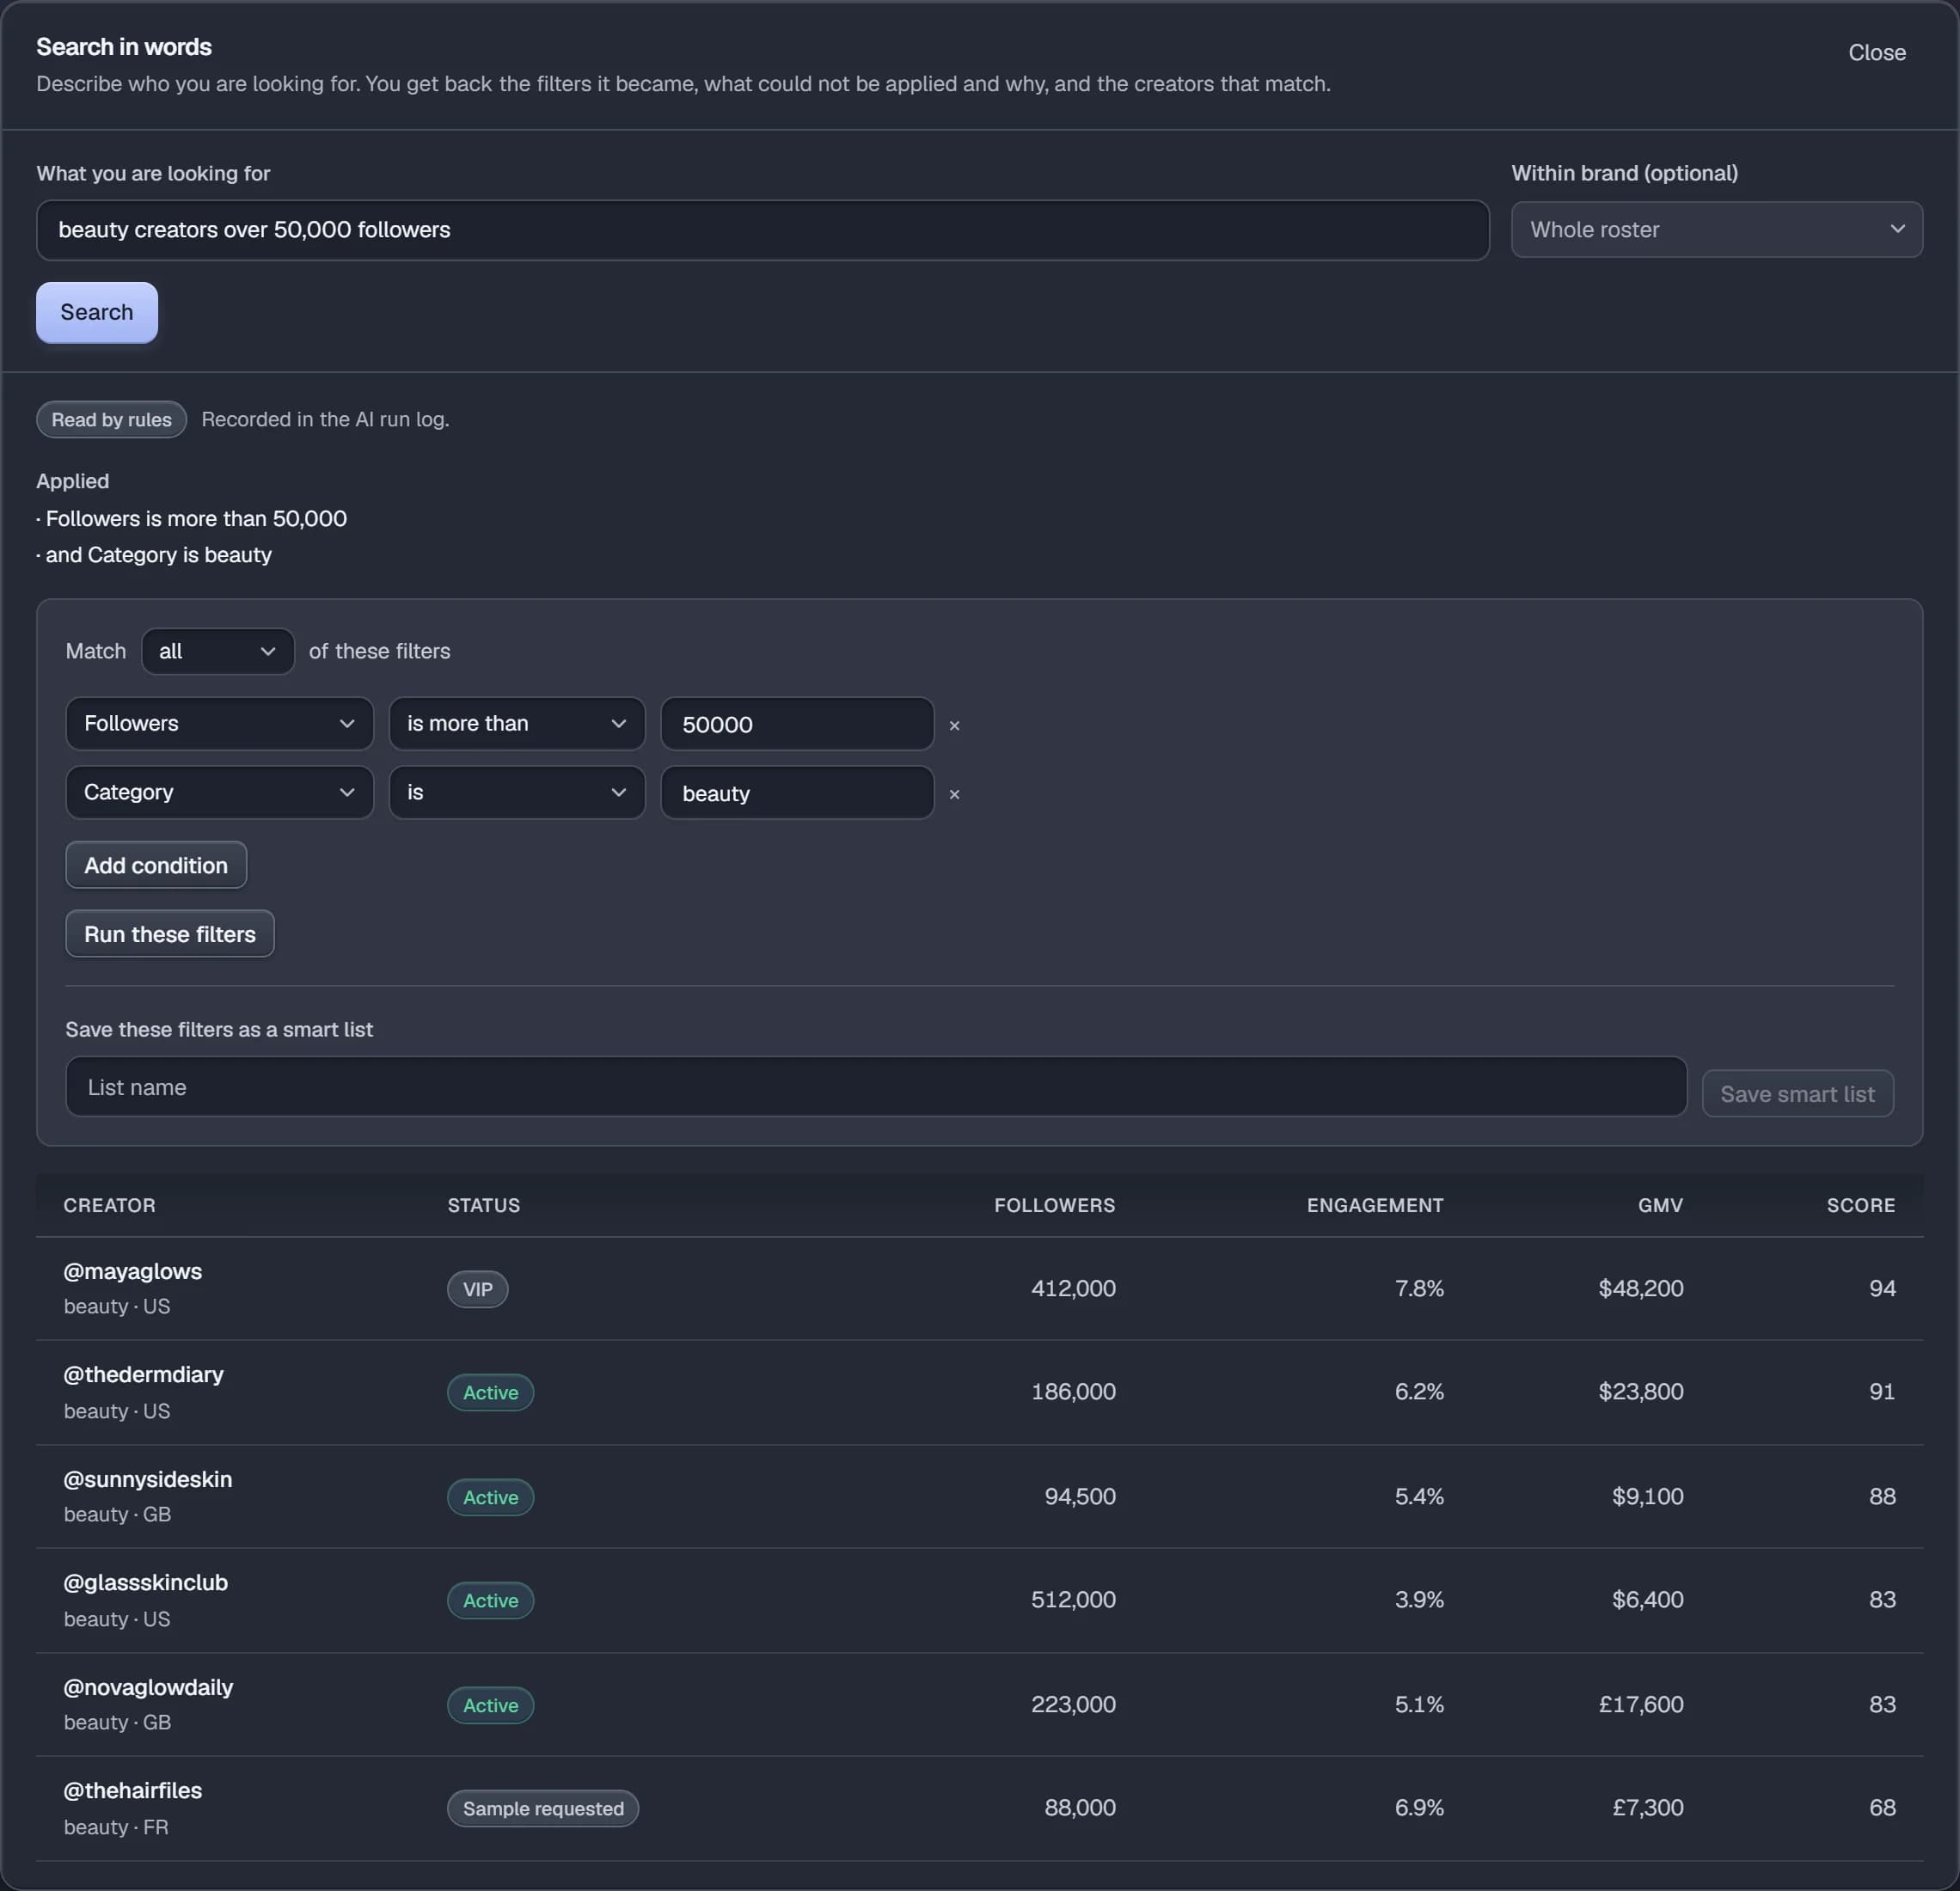1960x1891 pixels.
Task: Click the Sample requested status badge
Action: pyautogui.click(x=543, y=1808)
